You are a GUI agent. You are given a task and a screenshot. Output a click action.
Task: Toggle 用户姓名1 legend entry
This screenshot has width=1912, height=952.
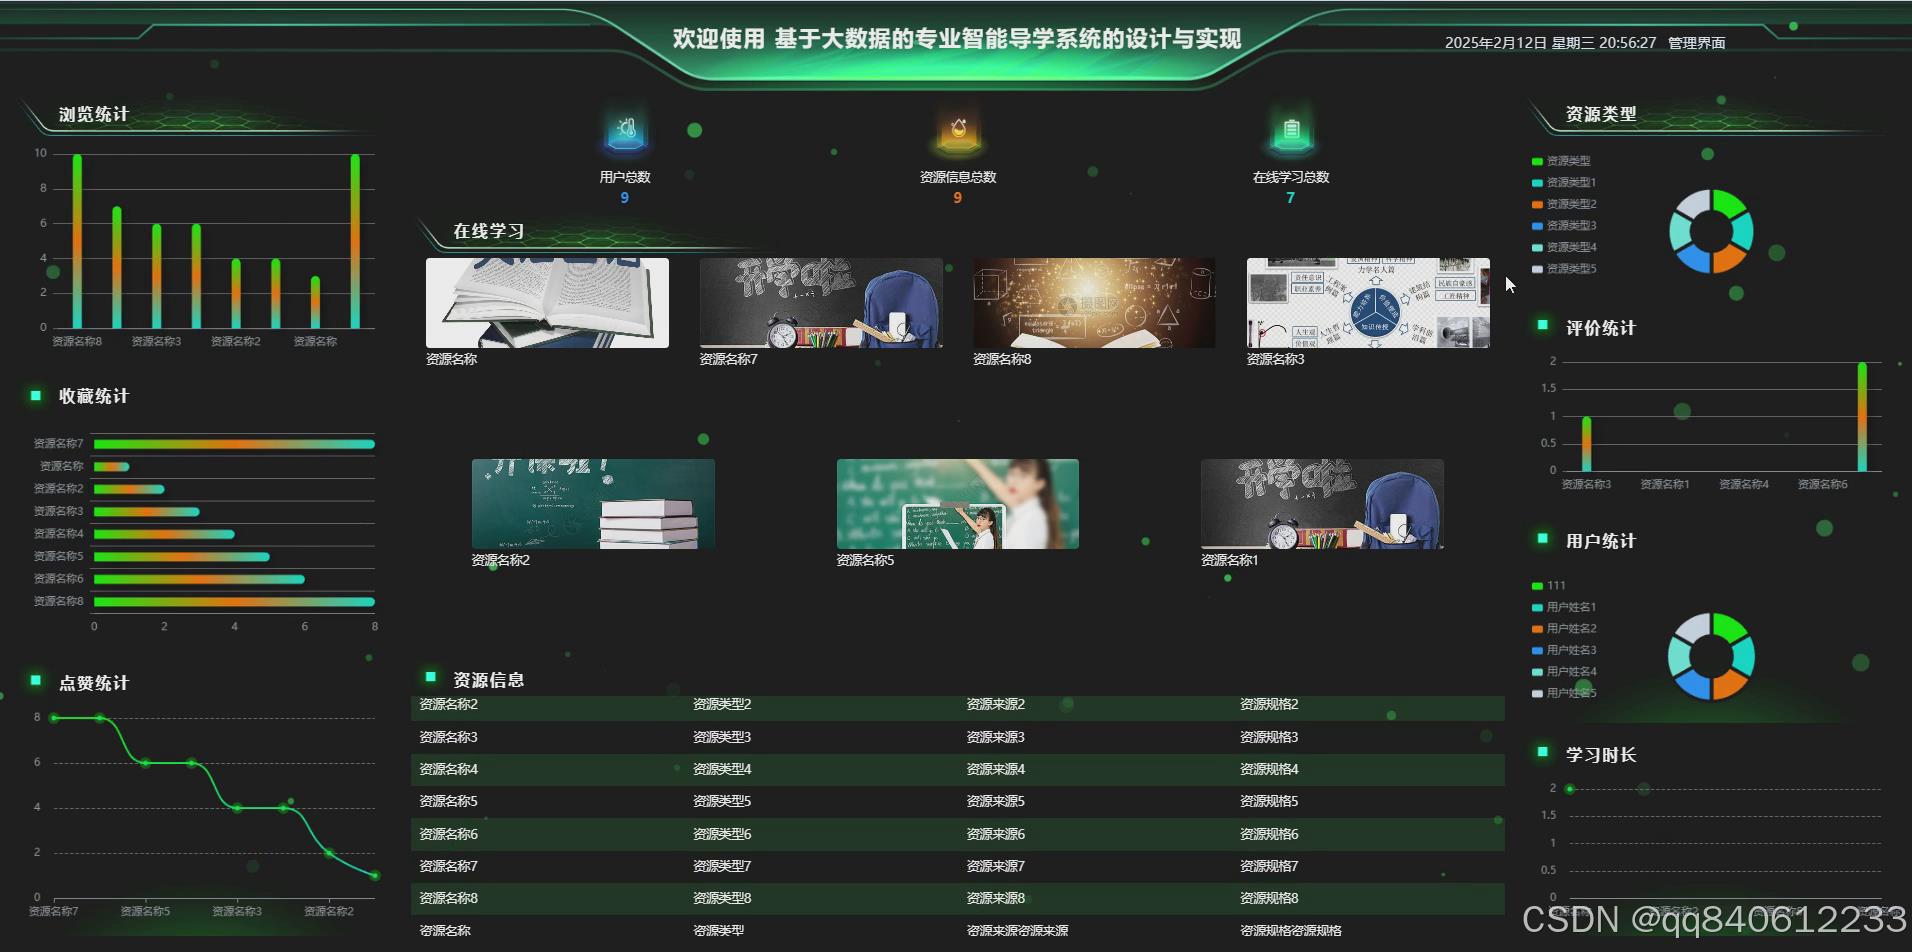coord(1564,607)
